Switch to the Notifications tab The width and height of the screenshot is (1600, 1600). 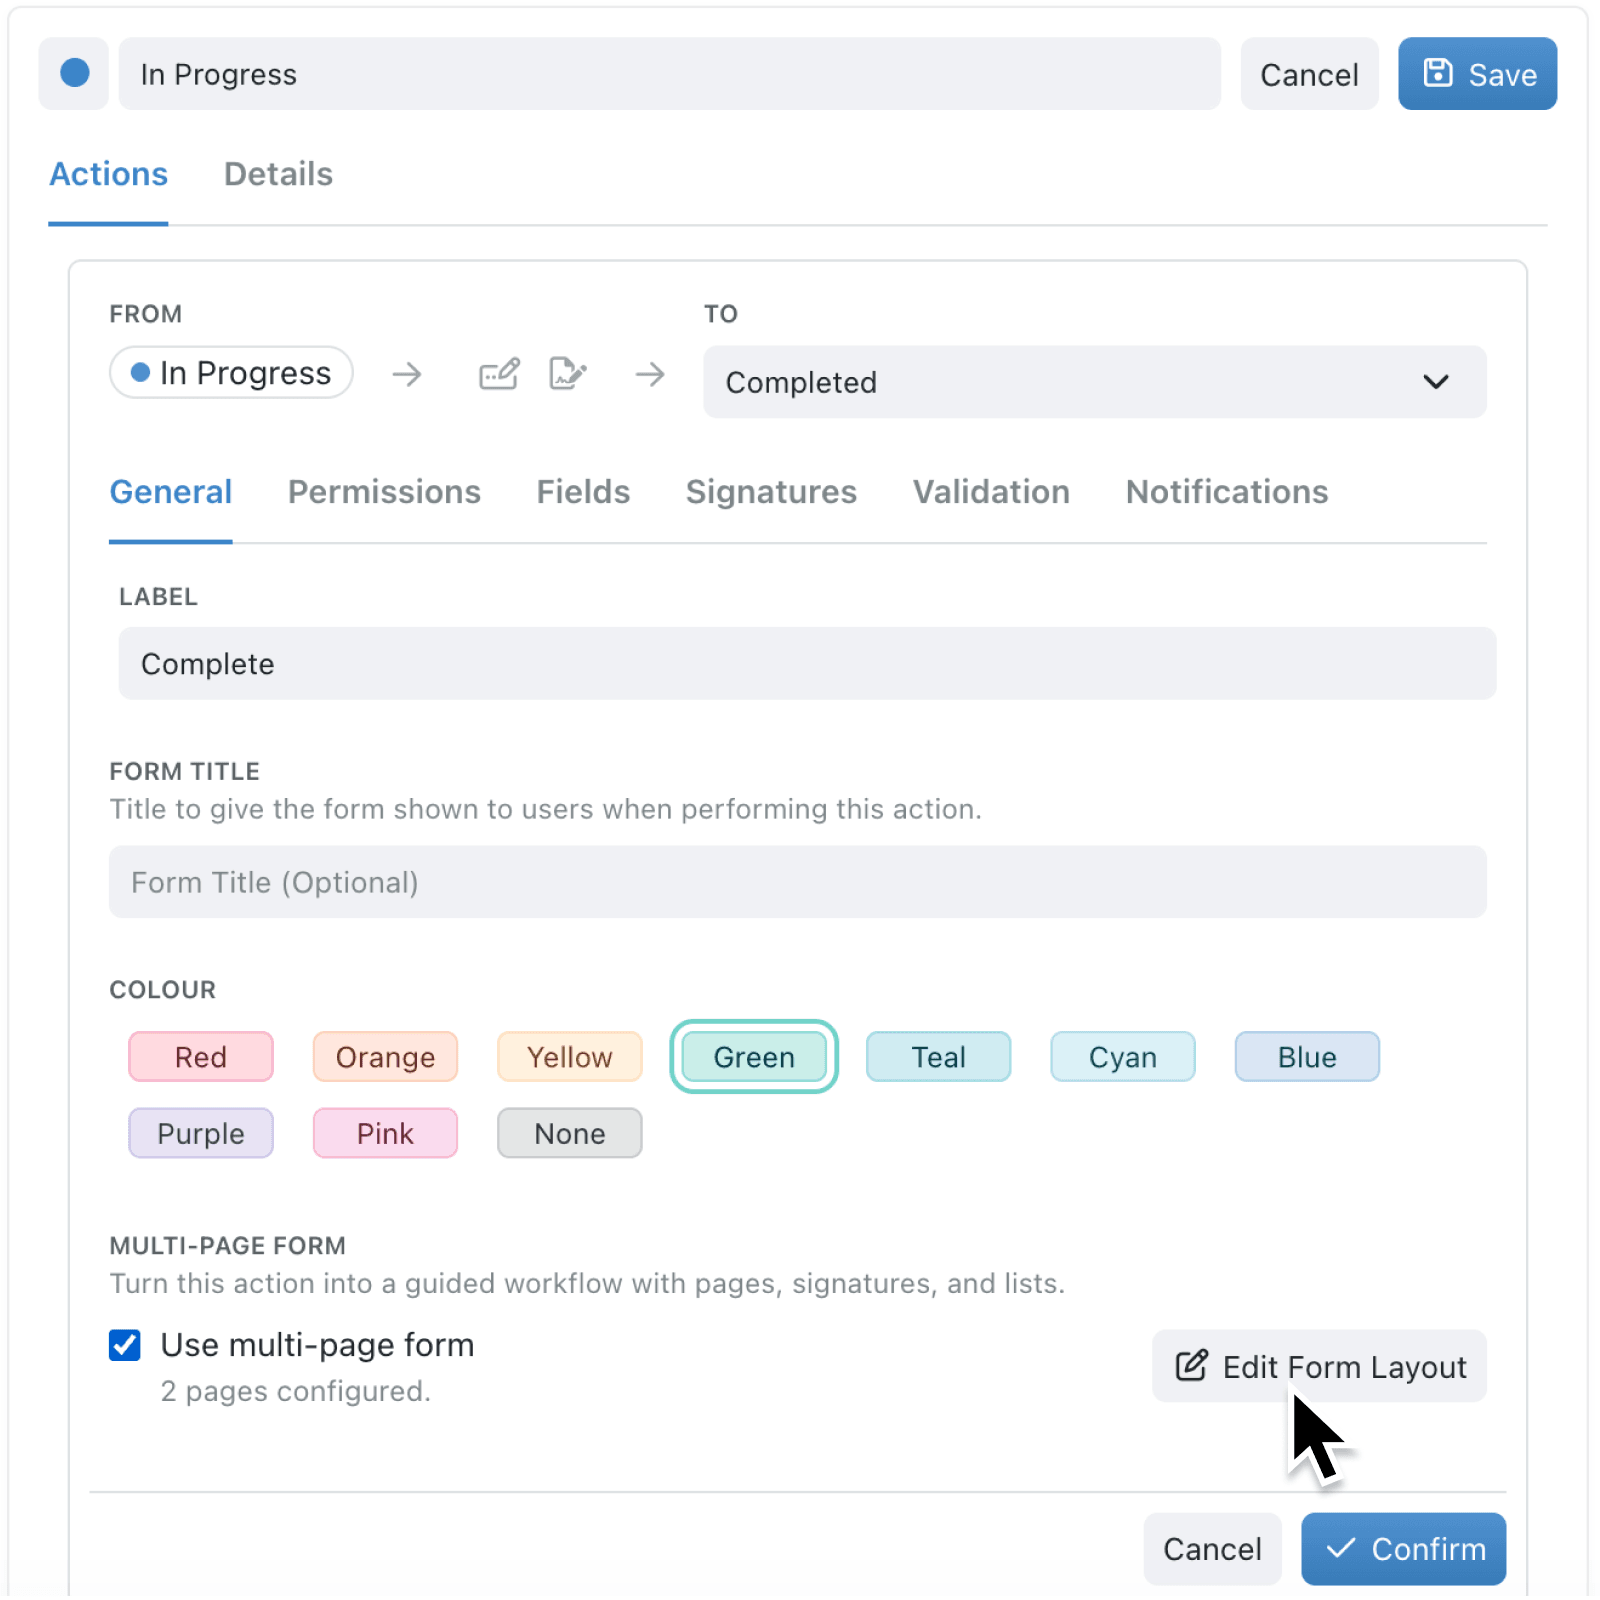point(1226,491)
